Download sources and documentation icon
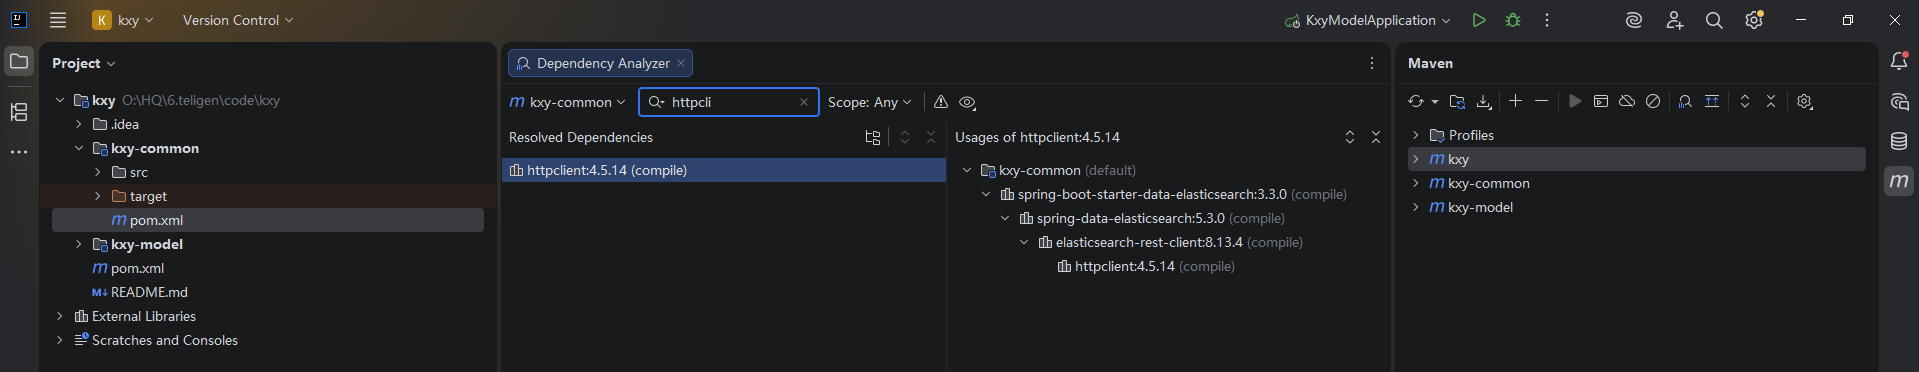 (1484, 101)
